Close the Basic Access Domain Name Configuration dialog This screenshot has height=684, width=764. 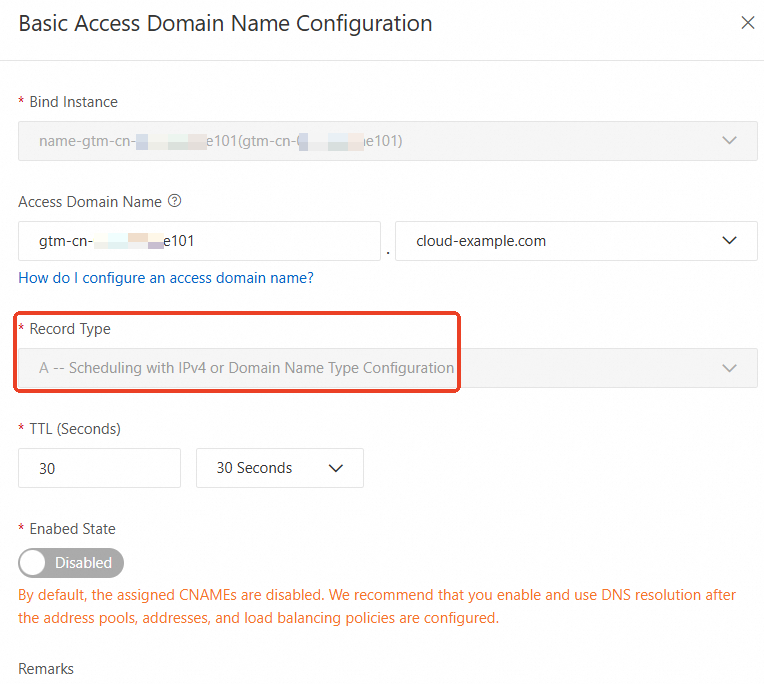[747, 23]
